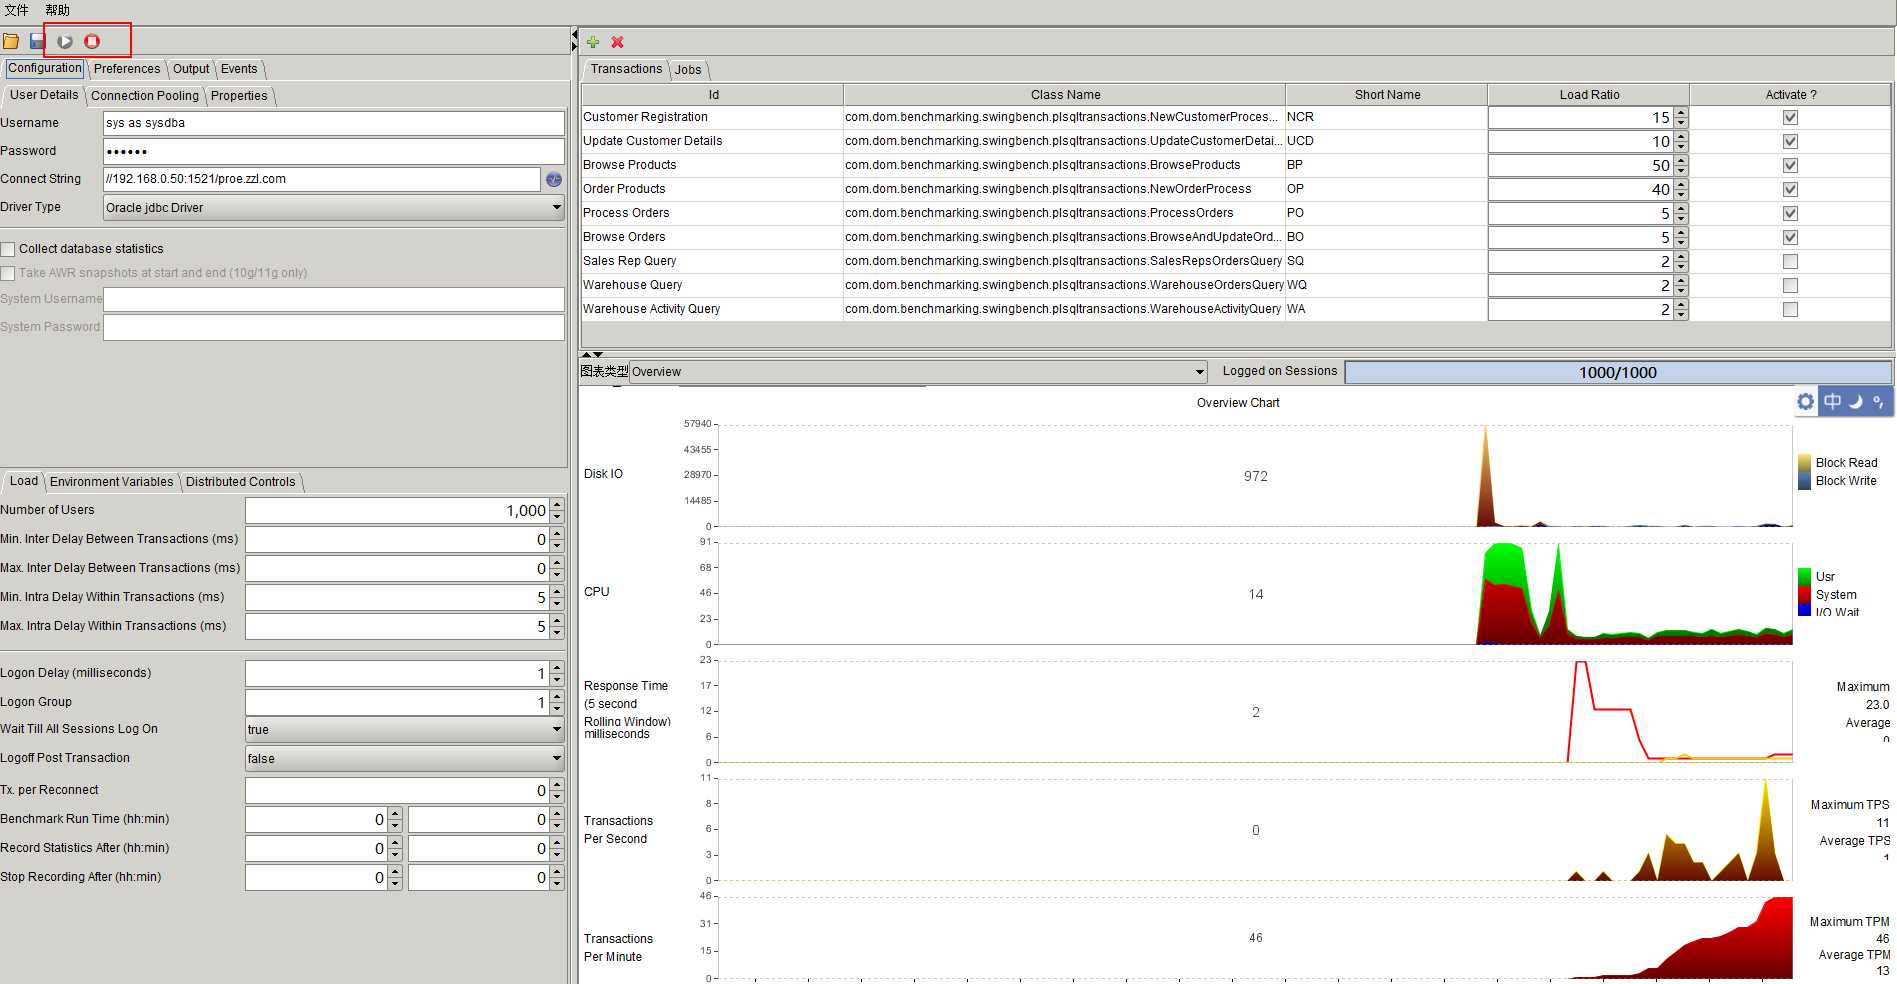Open the Connection Pooling tab
Screen dimensions: 1897x984
click(x=145, y=96)
